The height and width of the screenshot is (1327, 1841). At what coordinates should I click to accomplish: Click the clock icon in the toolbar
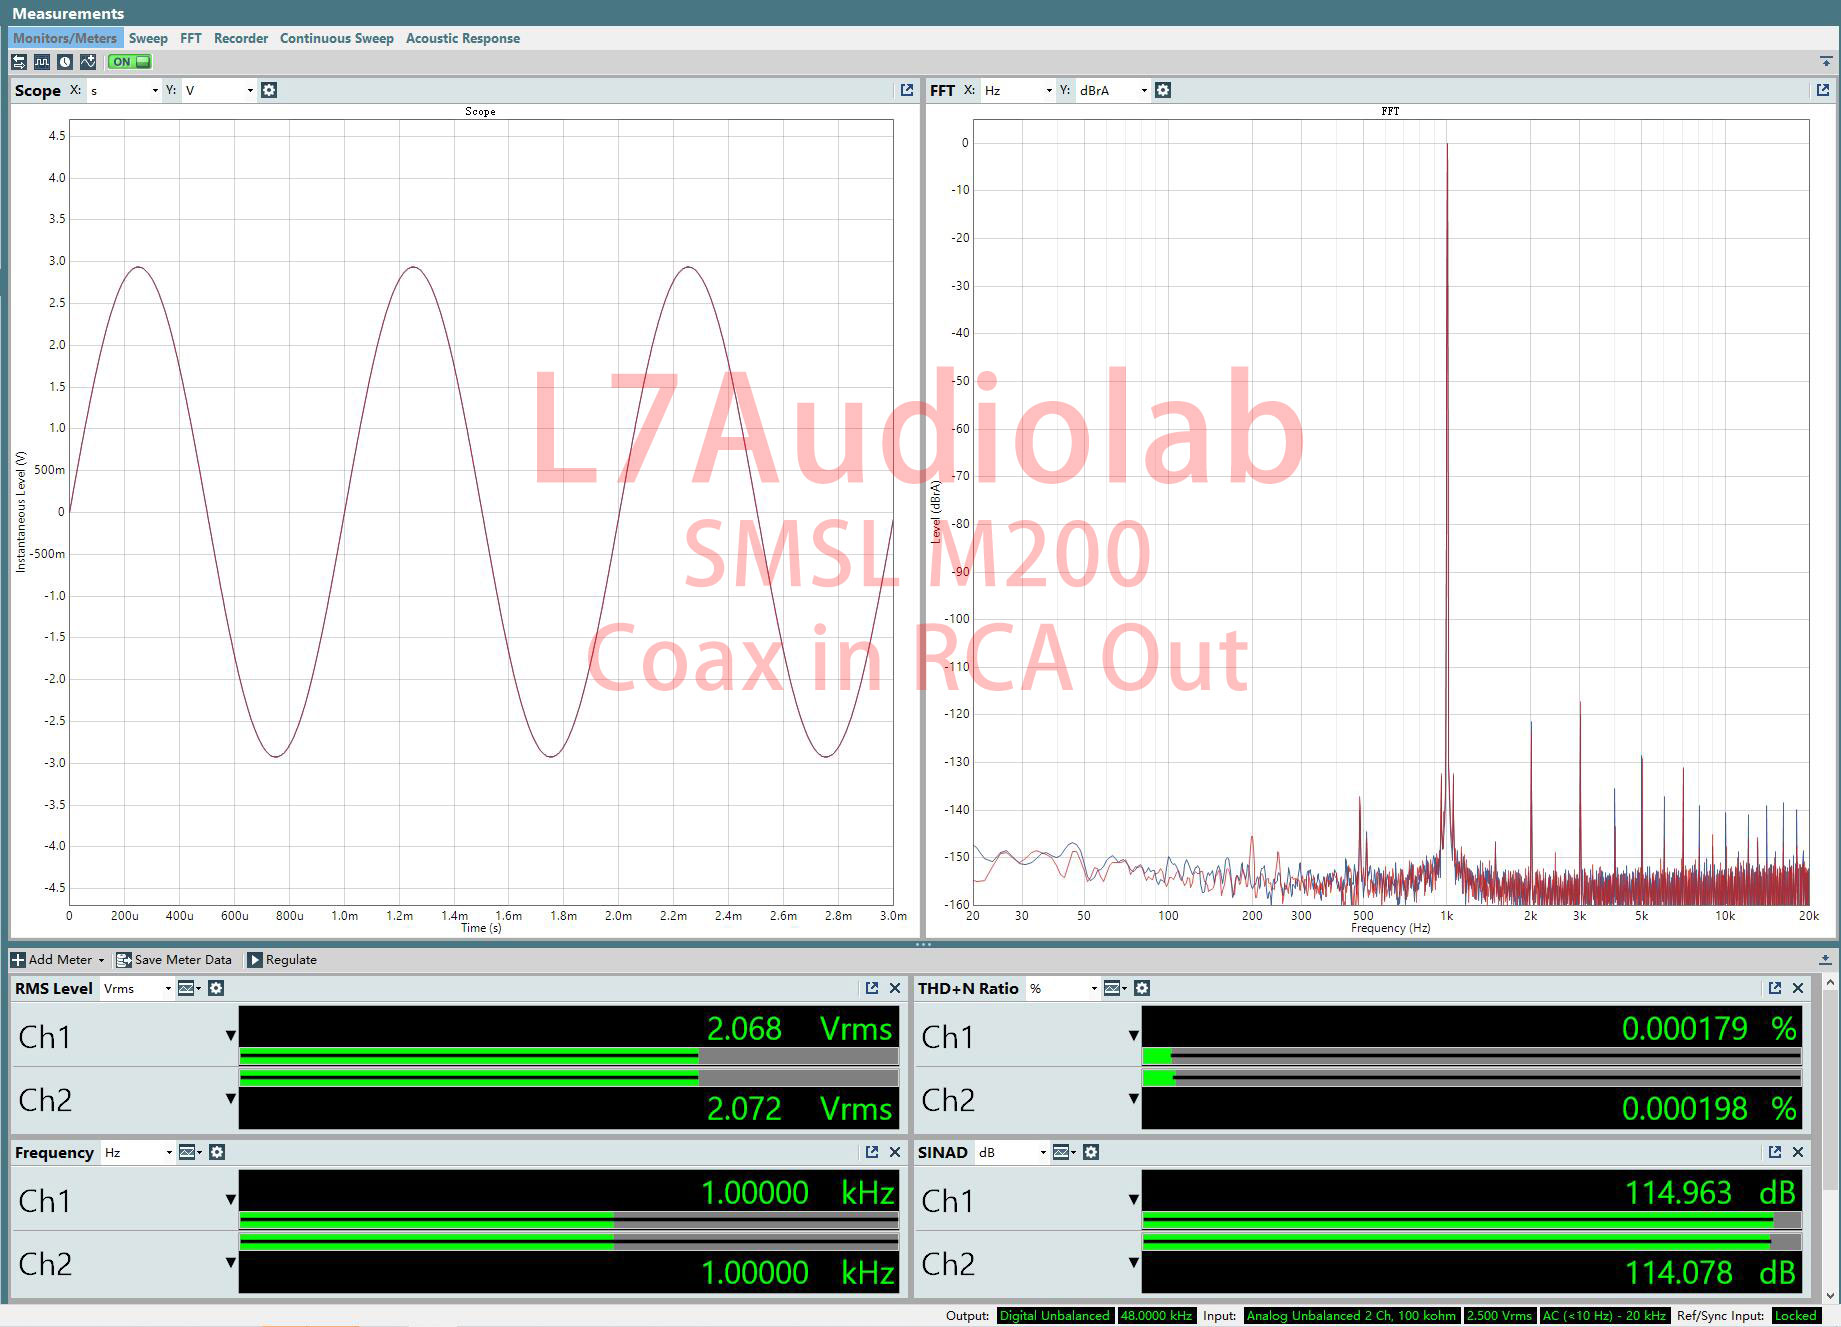[x=65, y=62]
